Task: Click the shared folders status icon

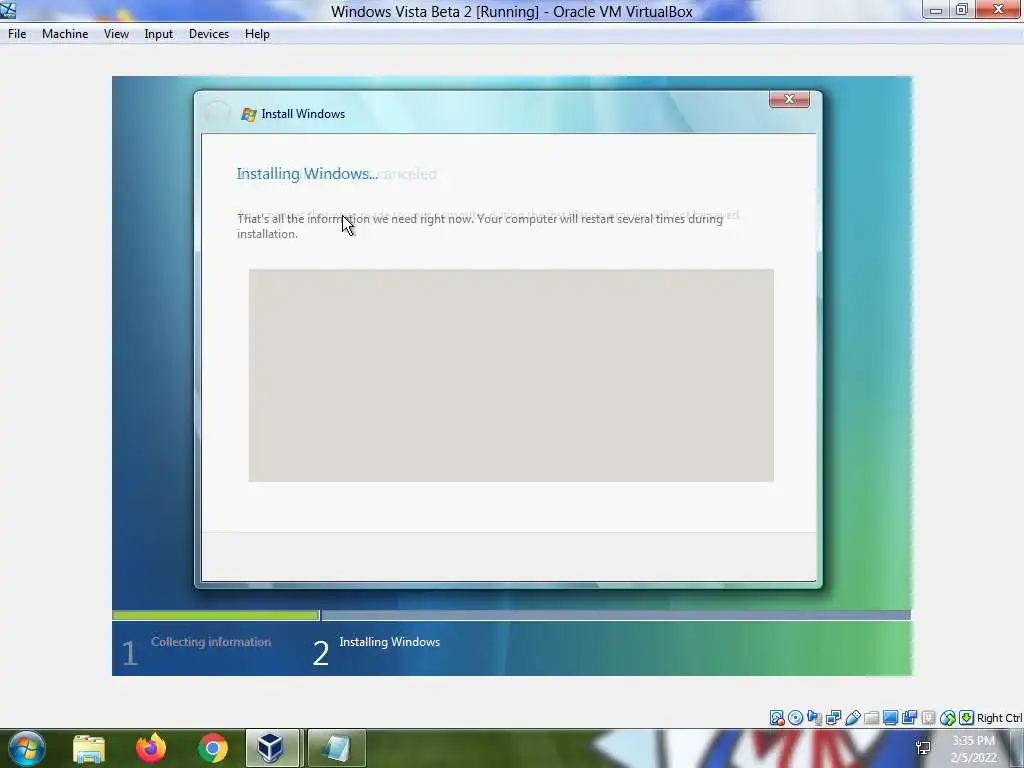Action: [871, 718]
